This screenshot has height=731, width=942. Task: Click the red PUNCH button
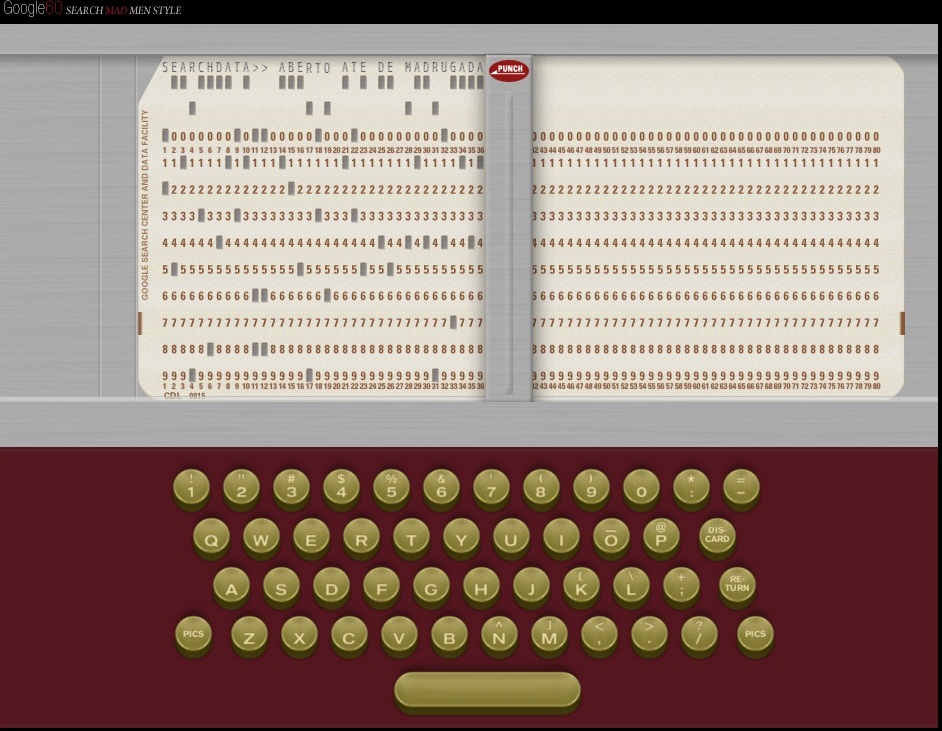click(x=508, y=70)
